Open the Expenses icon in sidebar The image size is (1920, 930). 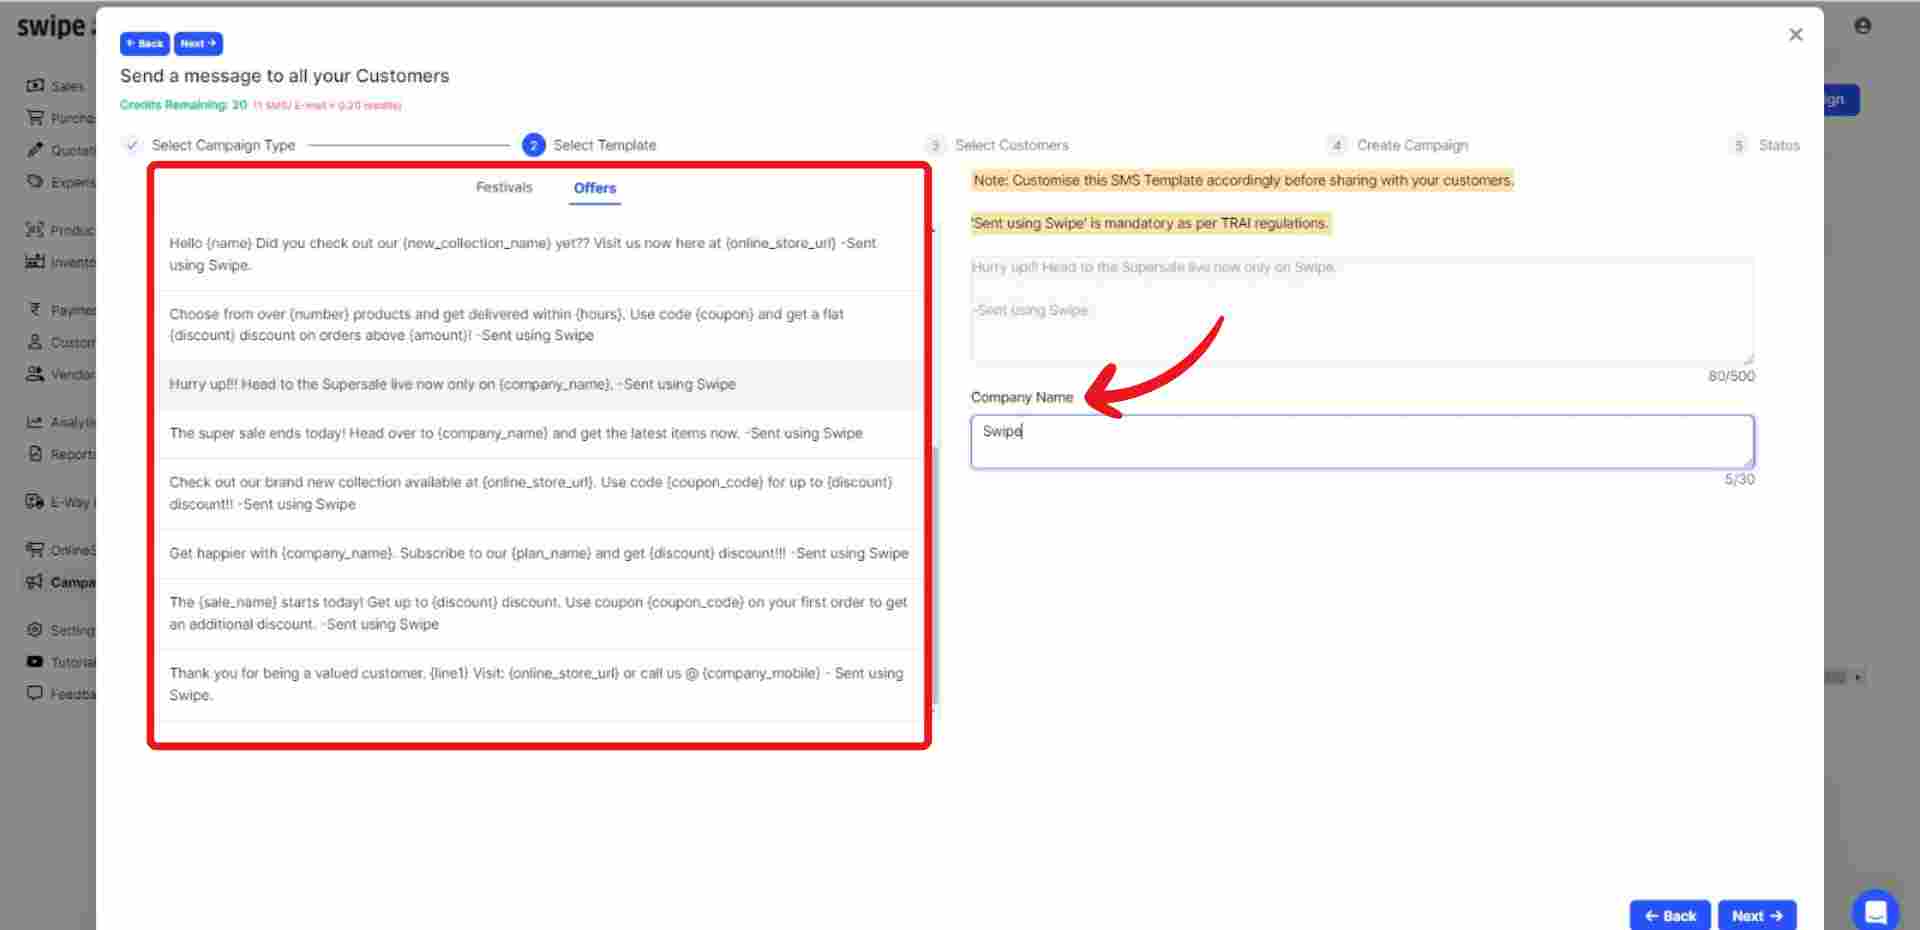pos(35,182)
